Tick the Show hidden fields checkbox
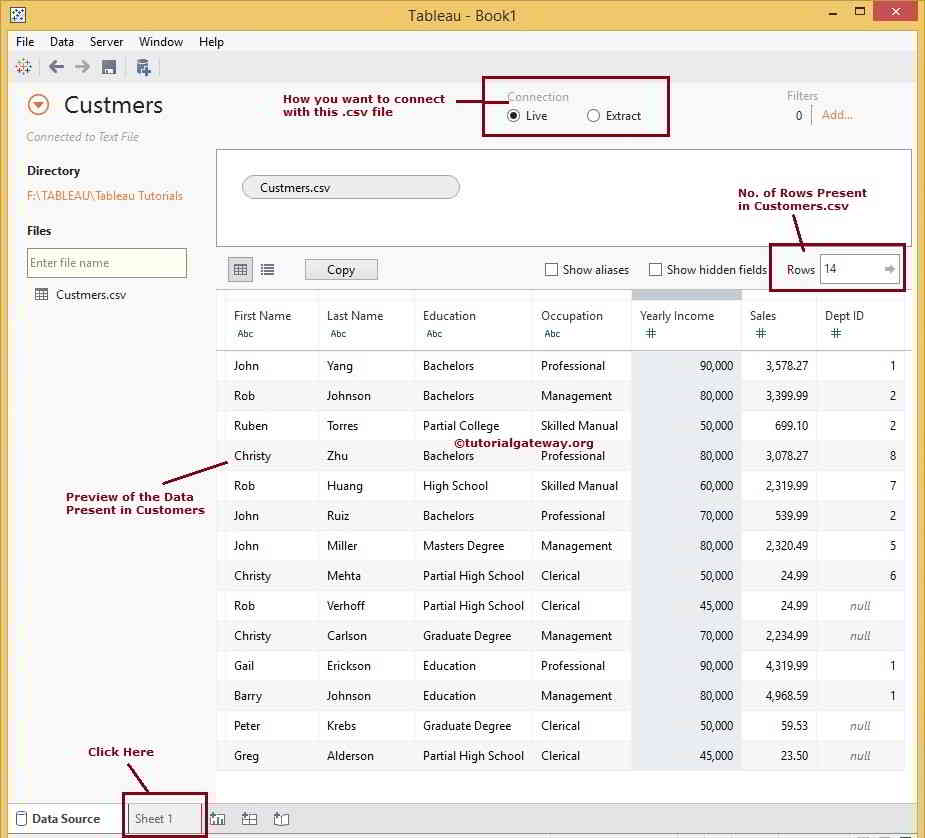Image resolution: width=925 pixels, height=838 pixels. (x=655, y=270)
